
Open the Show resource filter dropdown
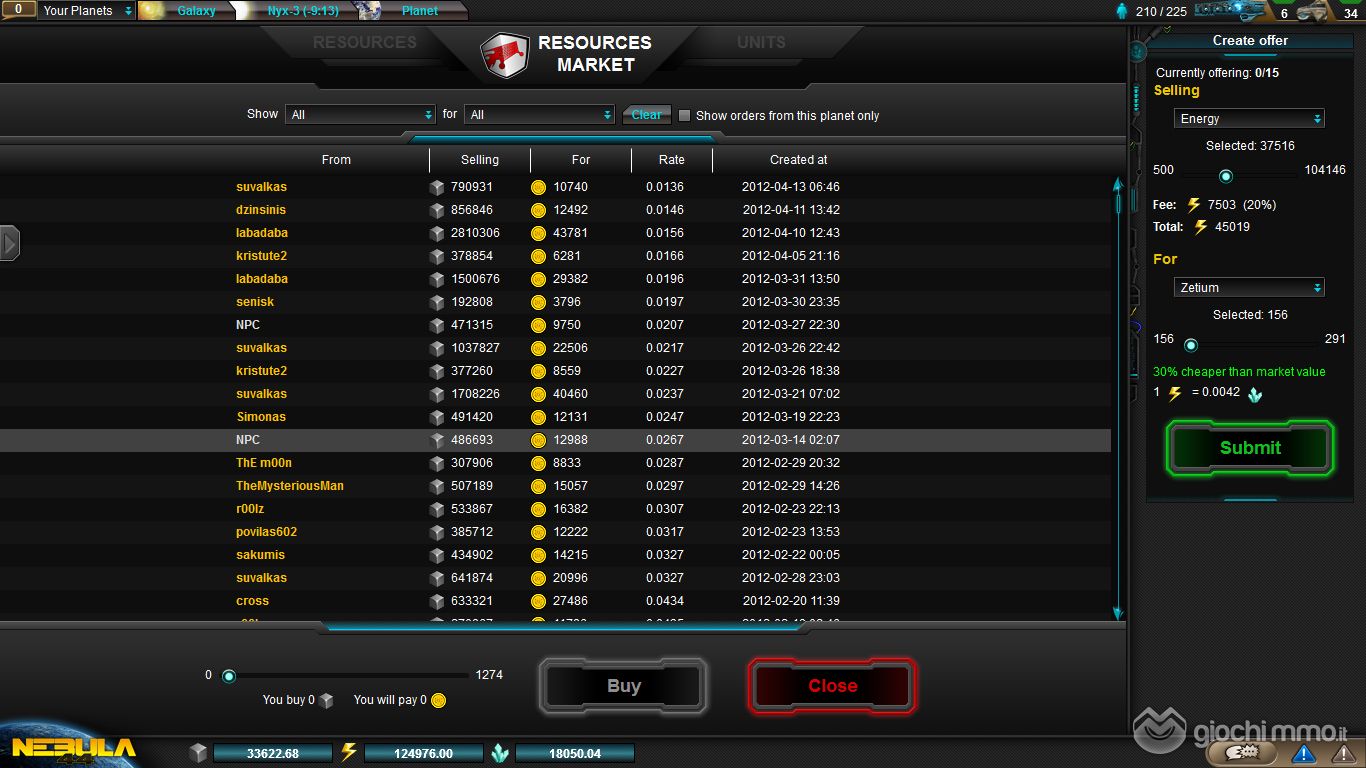pyautogui.click(x=360, y=115)
